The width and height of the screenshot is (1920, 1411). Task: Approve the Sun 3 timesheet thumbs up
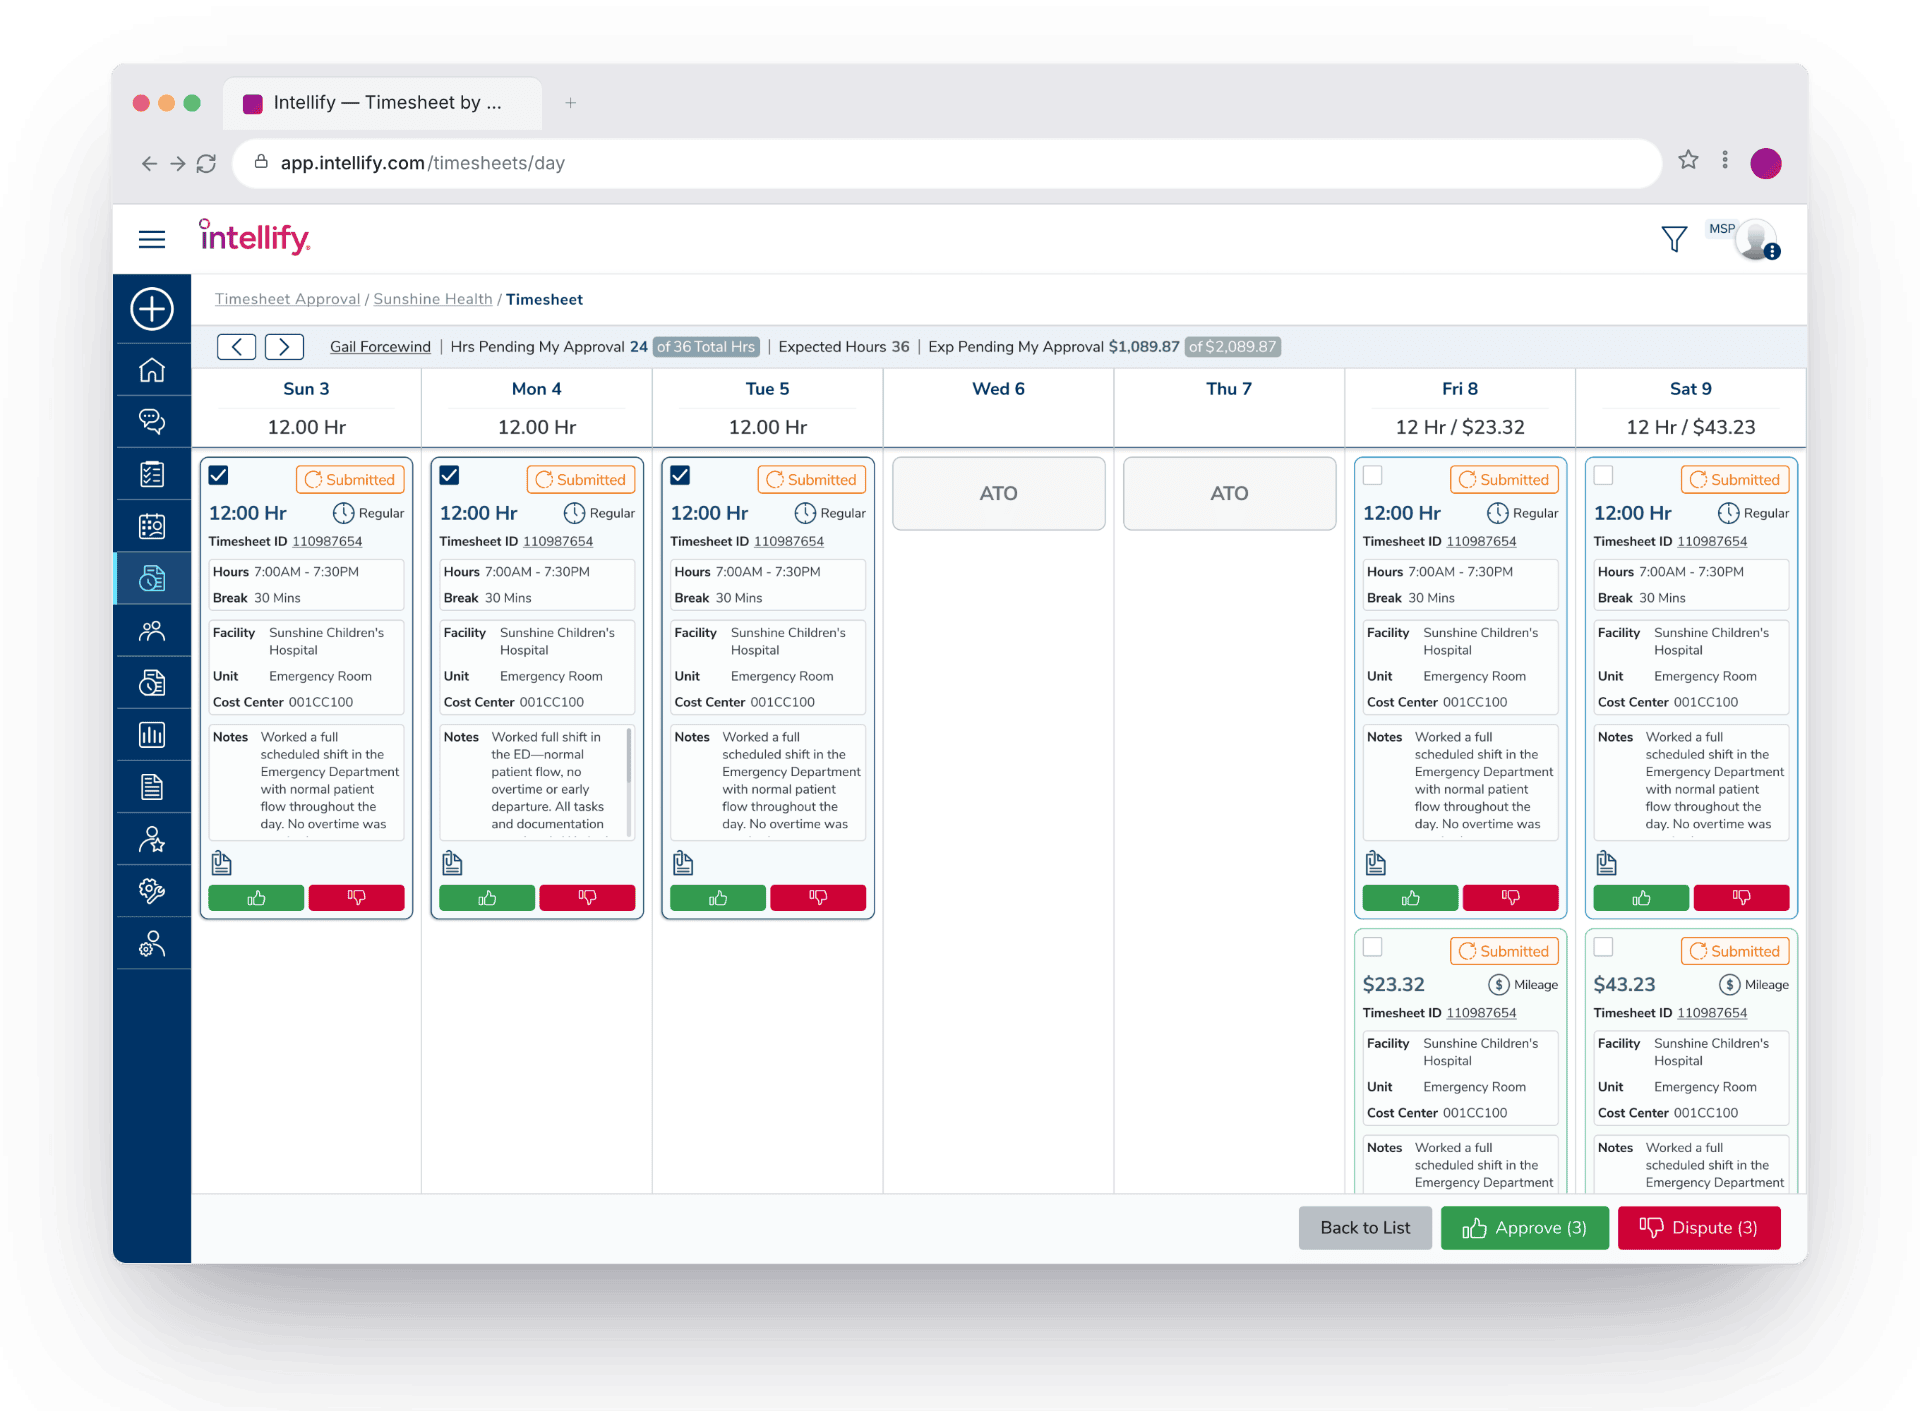pyautogui.click(x=256, y=898)
